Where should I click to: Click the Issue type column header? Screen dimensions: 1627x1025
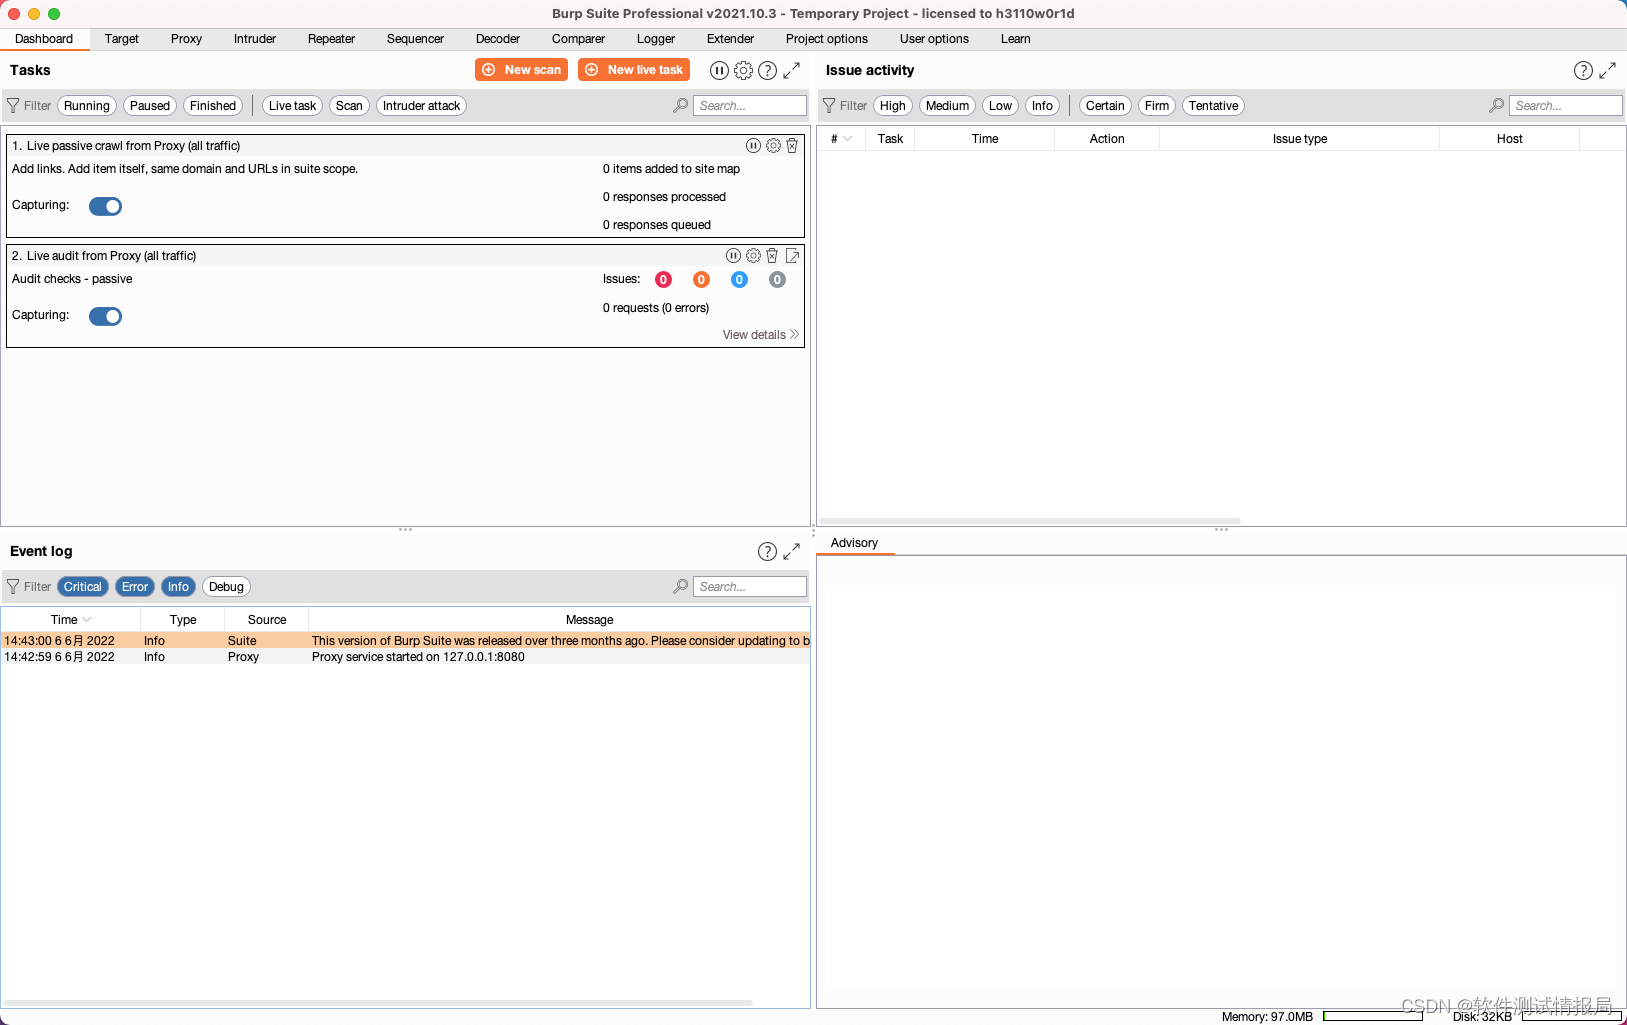click(x=1300, y=139)
